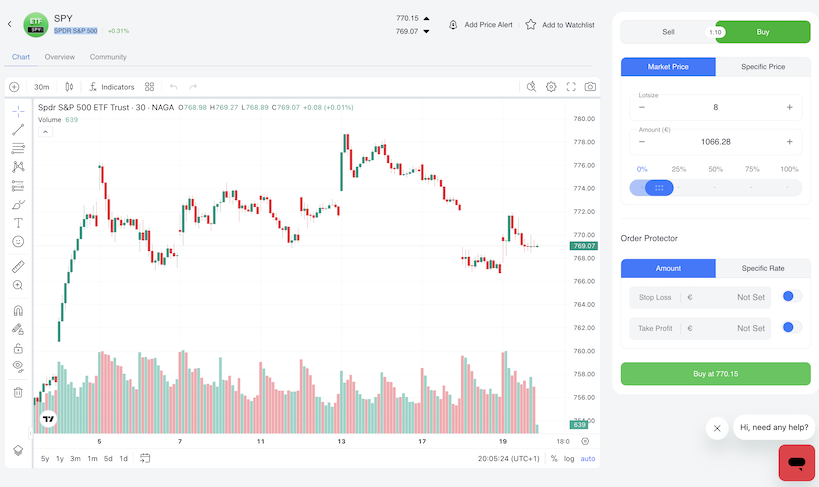Click the Buy at 770.15 button
Viewport: 819px width, 487px height.
716,374
